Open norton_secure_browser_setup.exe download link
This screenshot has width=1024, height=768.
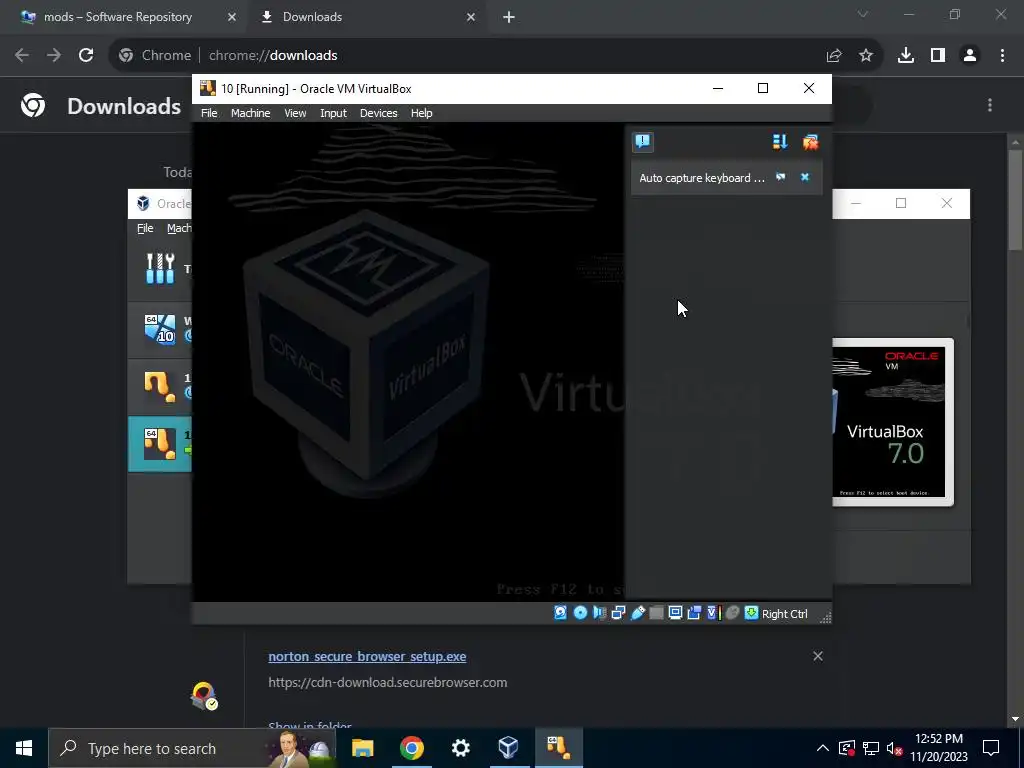tap(367, 656)
